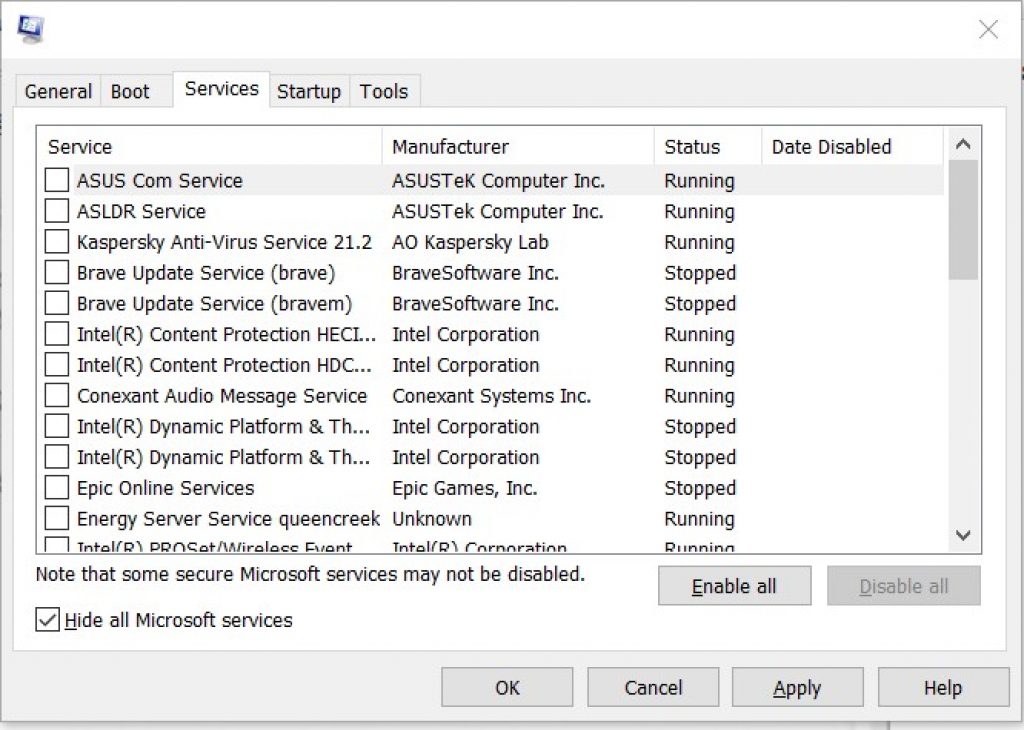Open Help for system configuration
Image resolution: width=1024 pixels, height=730 pixels.
(x=942, y=687)
